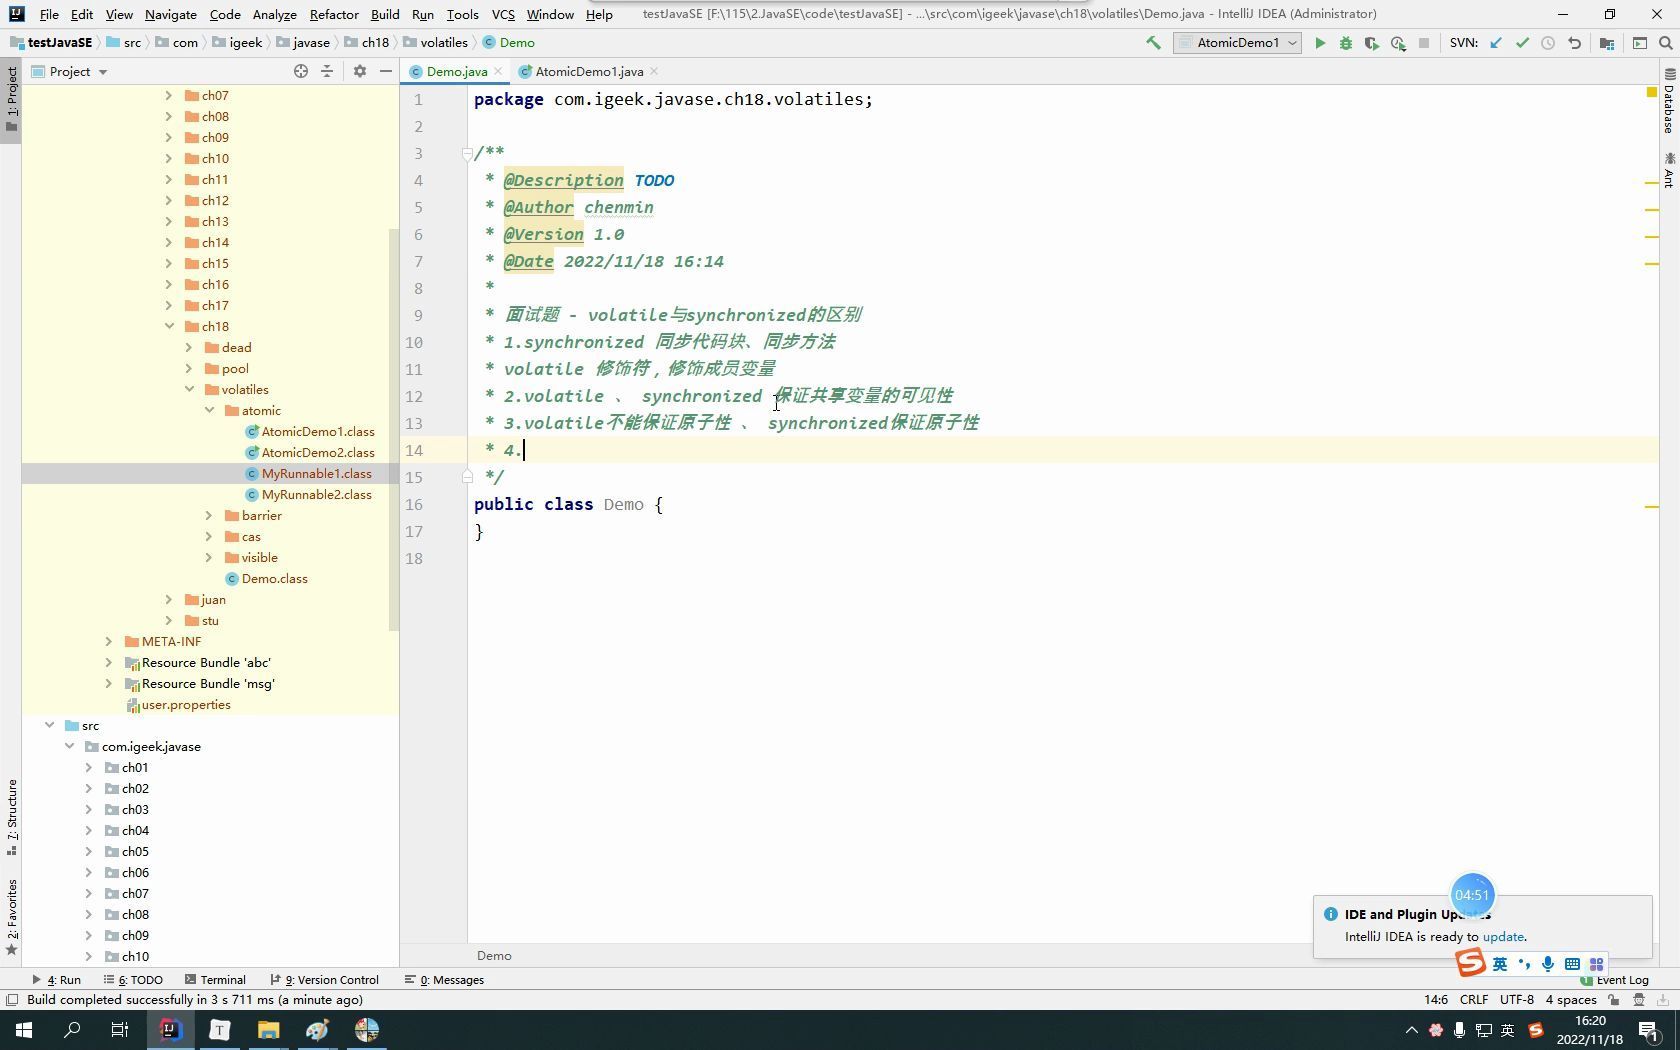Expand the META-INF folder
The image size is (1680, 1050).
tap(109, 641)
